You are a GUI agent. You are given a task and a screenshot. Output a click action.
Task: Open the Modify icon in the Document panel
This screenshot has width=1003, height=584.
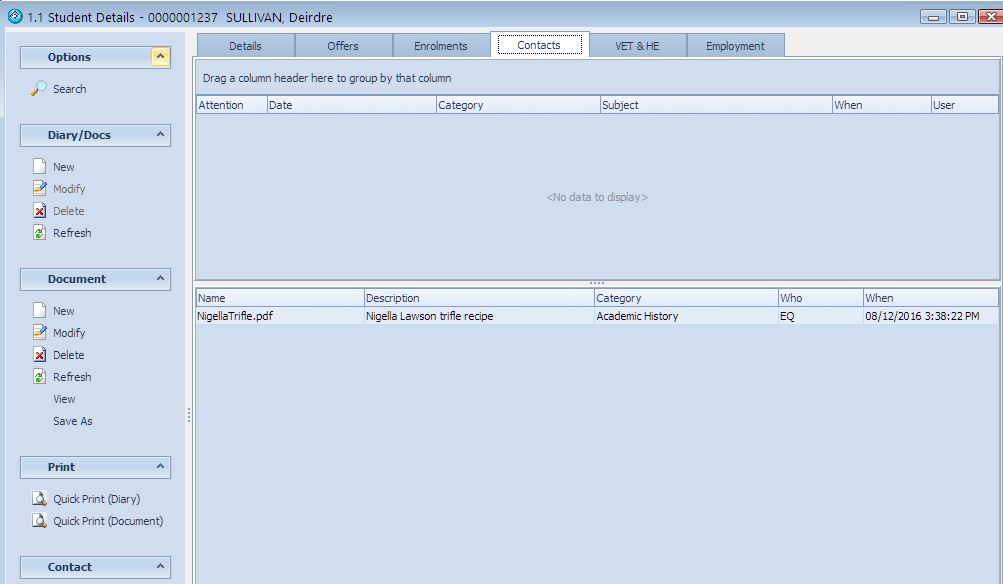[40, 332]
